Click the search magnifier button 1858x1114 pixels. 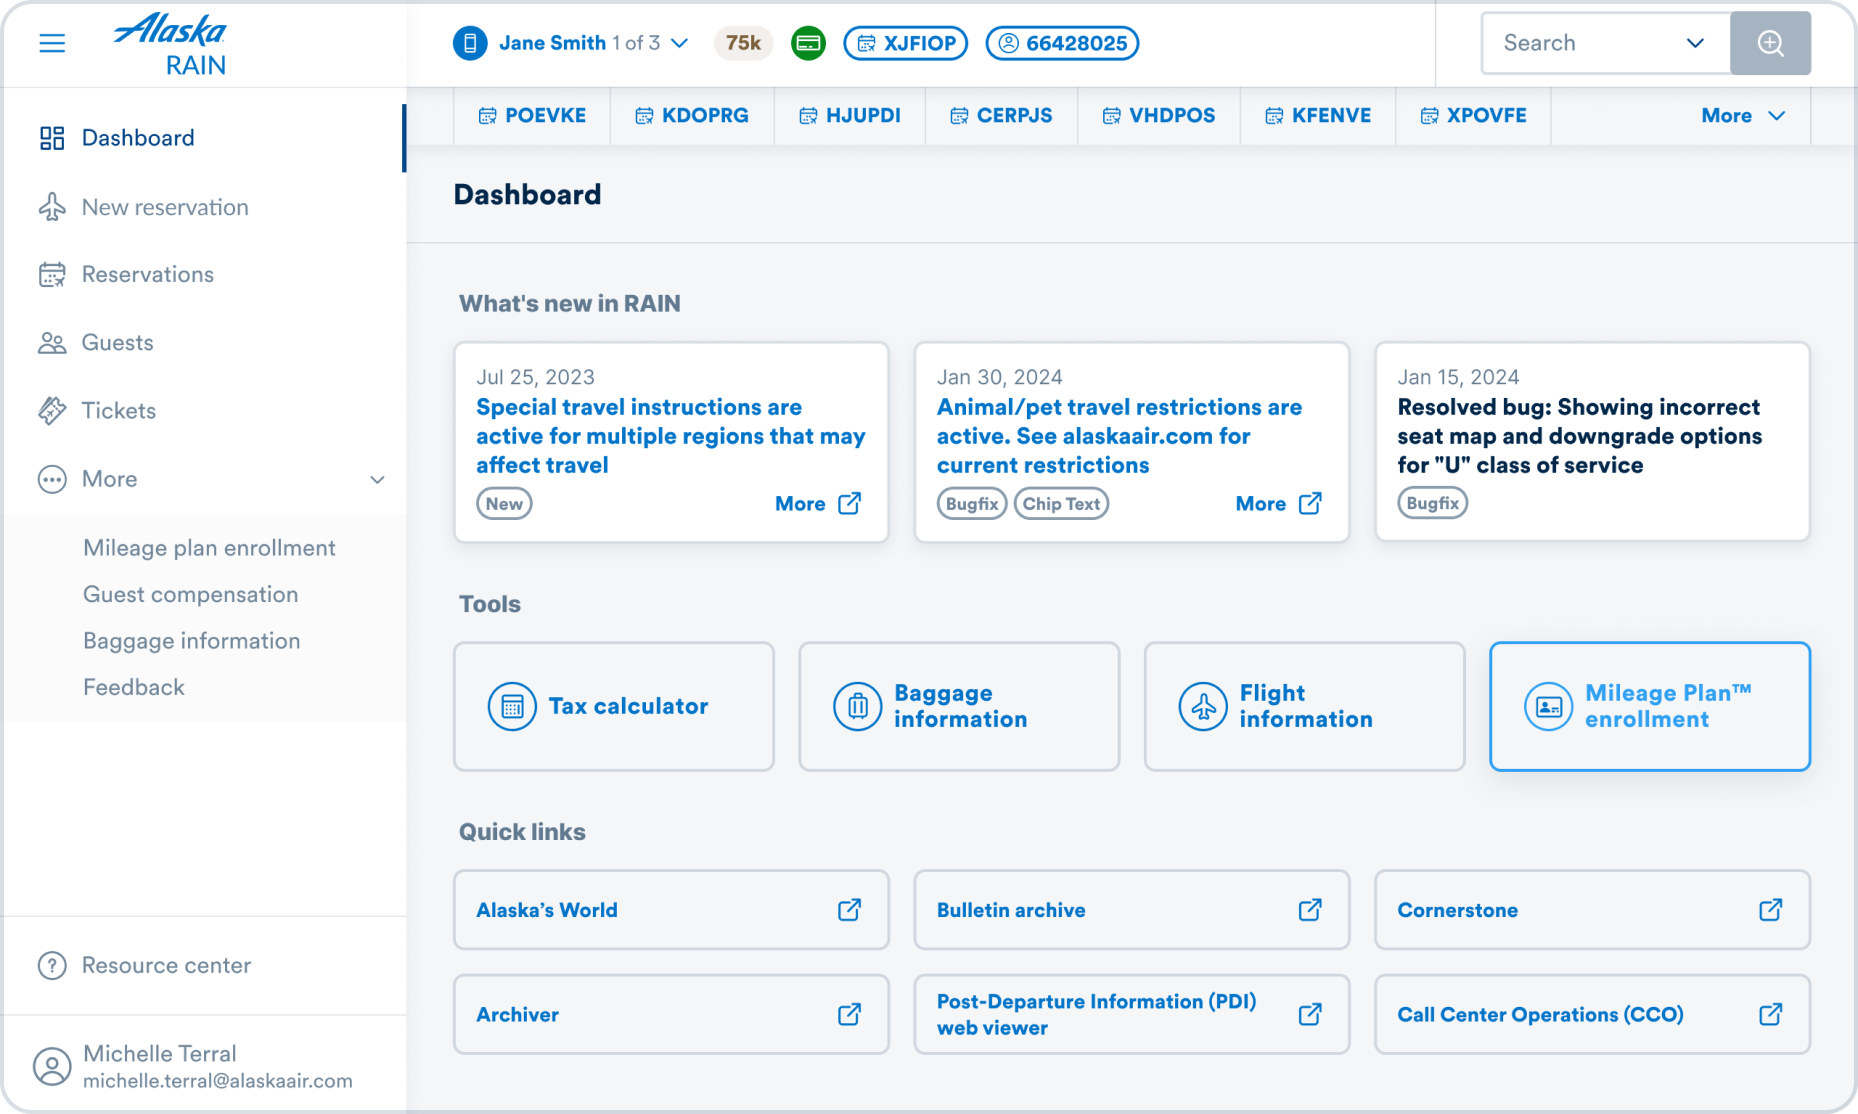(x=1770, y=43)
